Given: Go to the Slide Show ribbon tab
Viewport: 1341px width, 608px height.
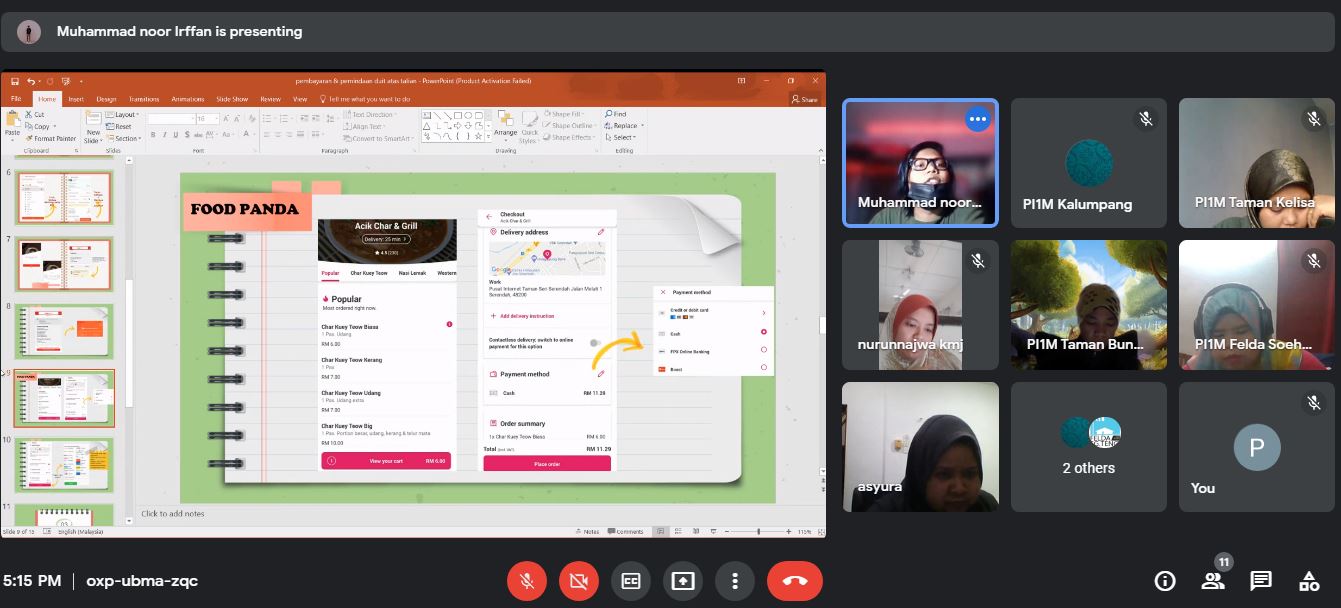Looking at the screenshot, I should (x=232, y=99).
